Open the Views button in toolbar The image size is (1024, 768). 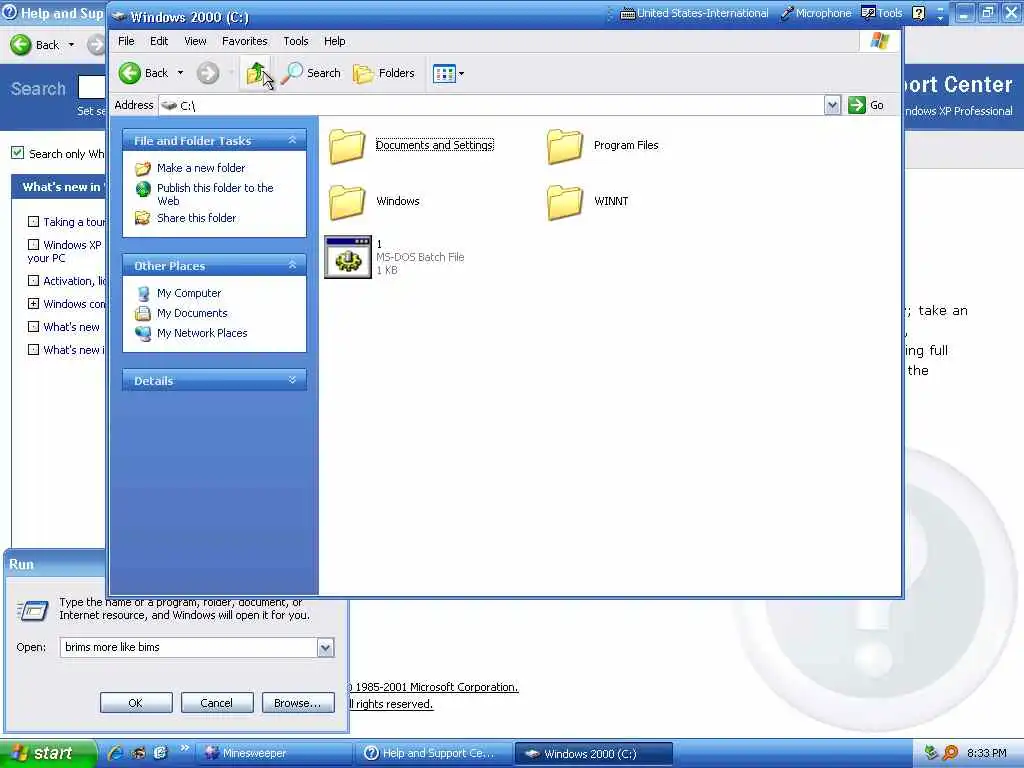(444, 74)
